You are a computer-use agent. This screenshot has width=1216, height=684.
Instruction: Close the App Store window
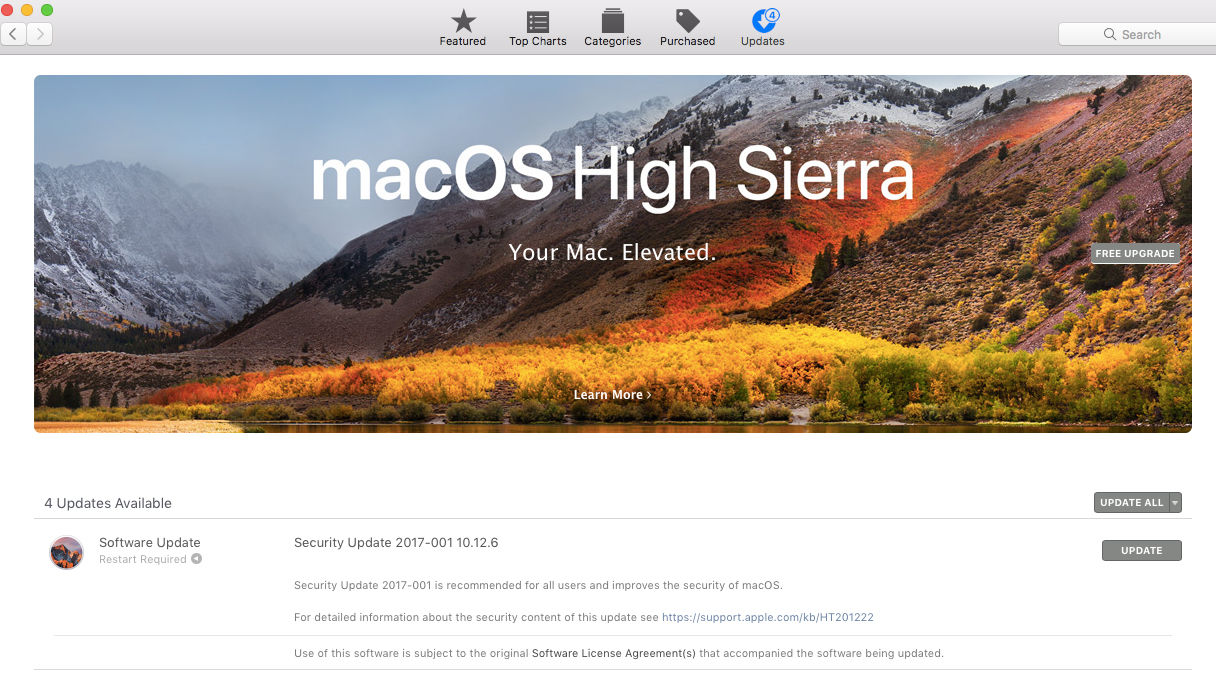[8, 10]
